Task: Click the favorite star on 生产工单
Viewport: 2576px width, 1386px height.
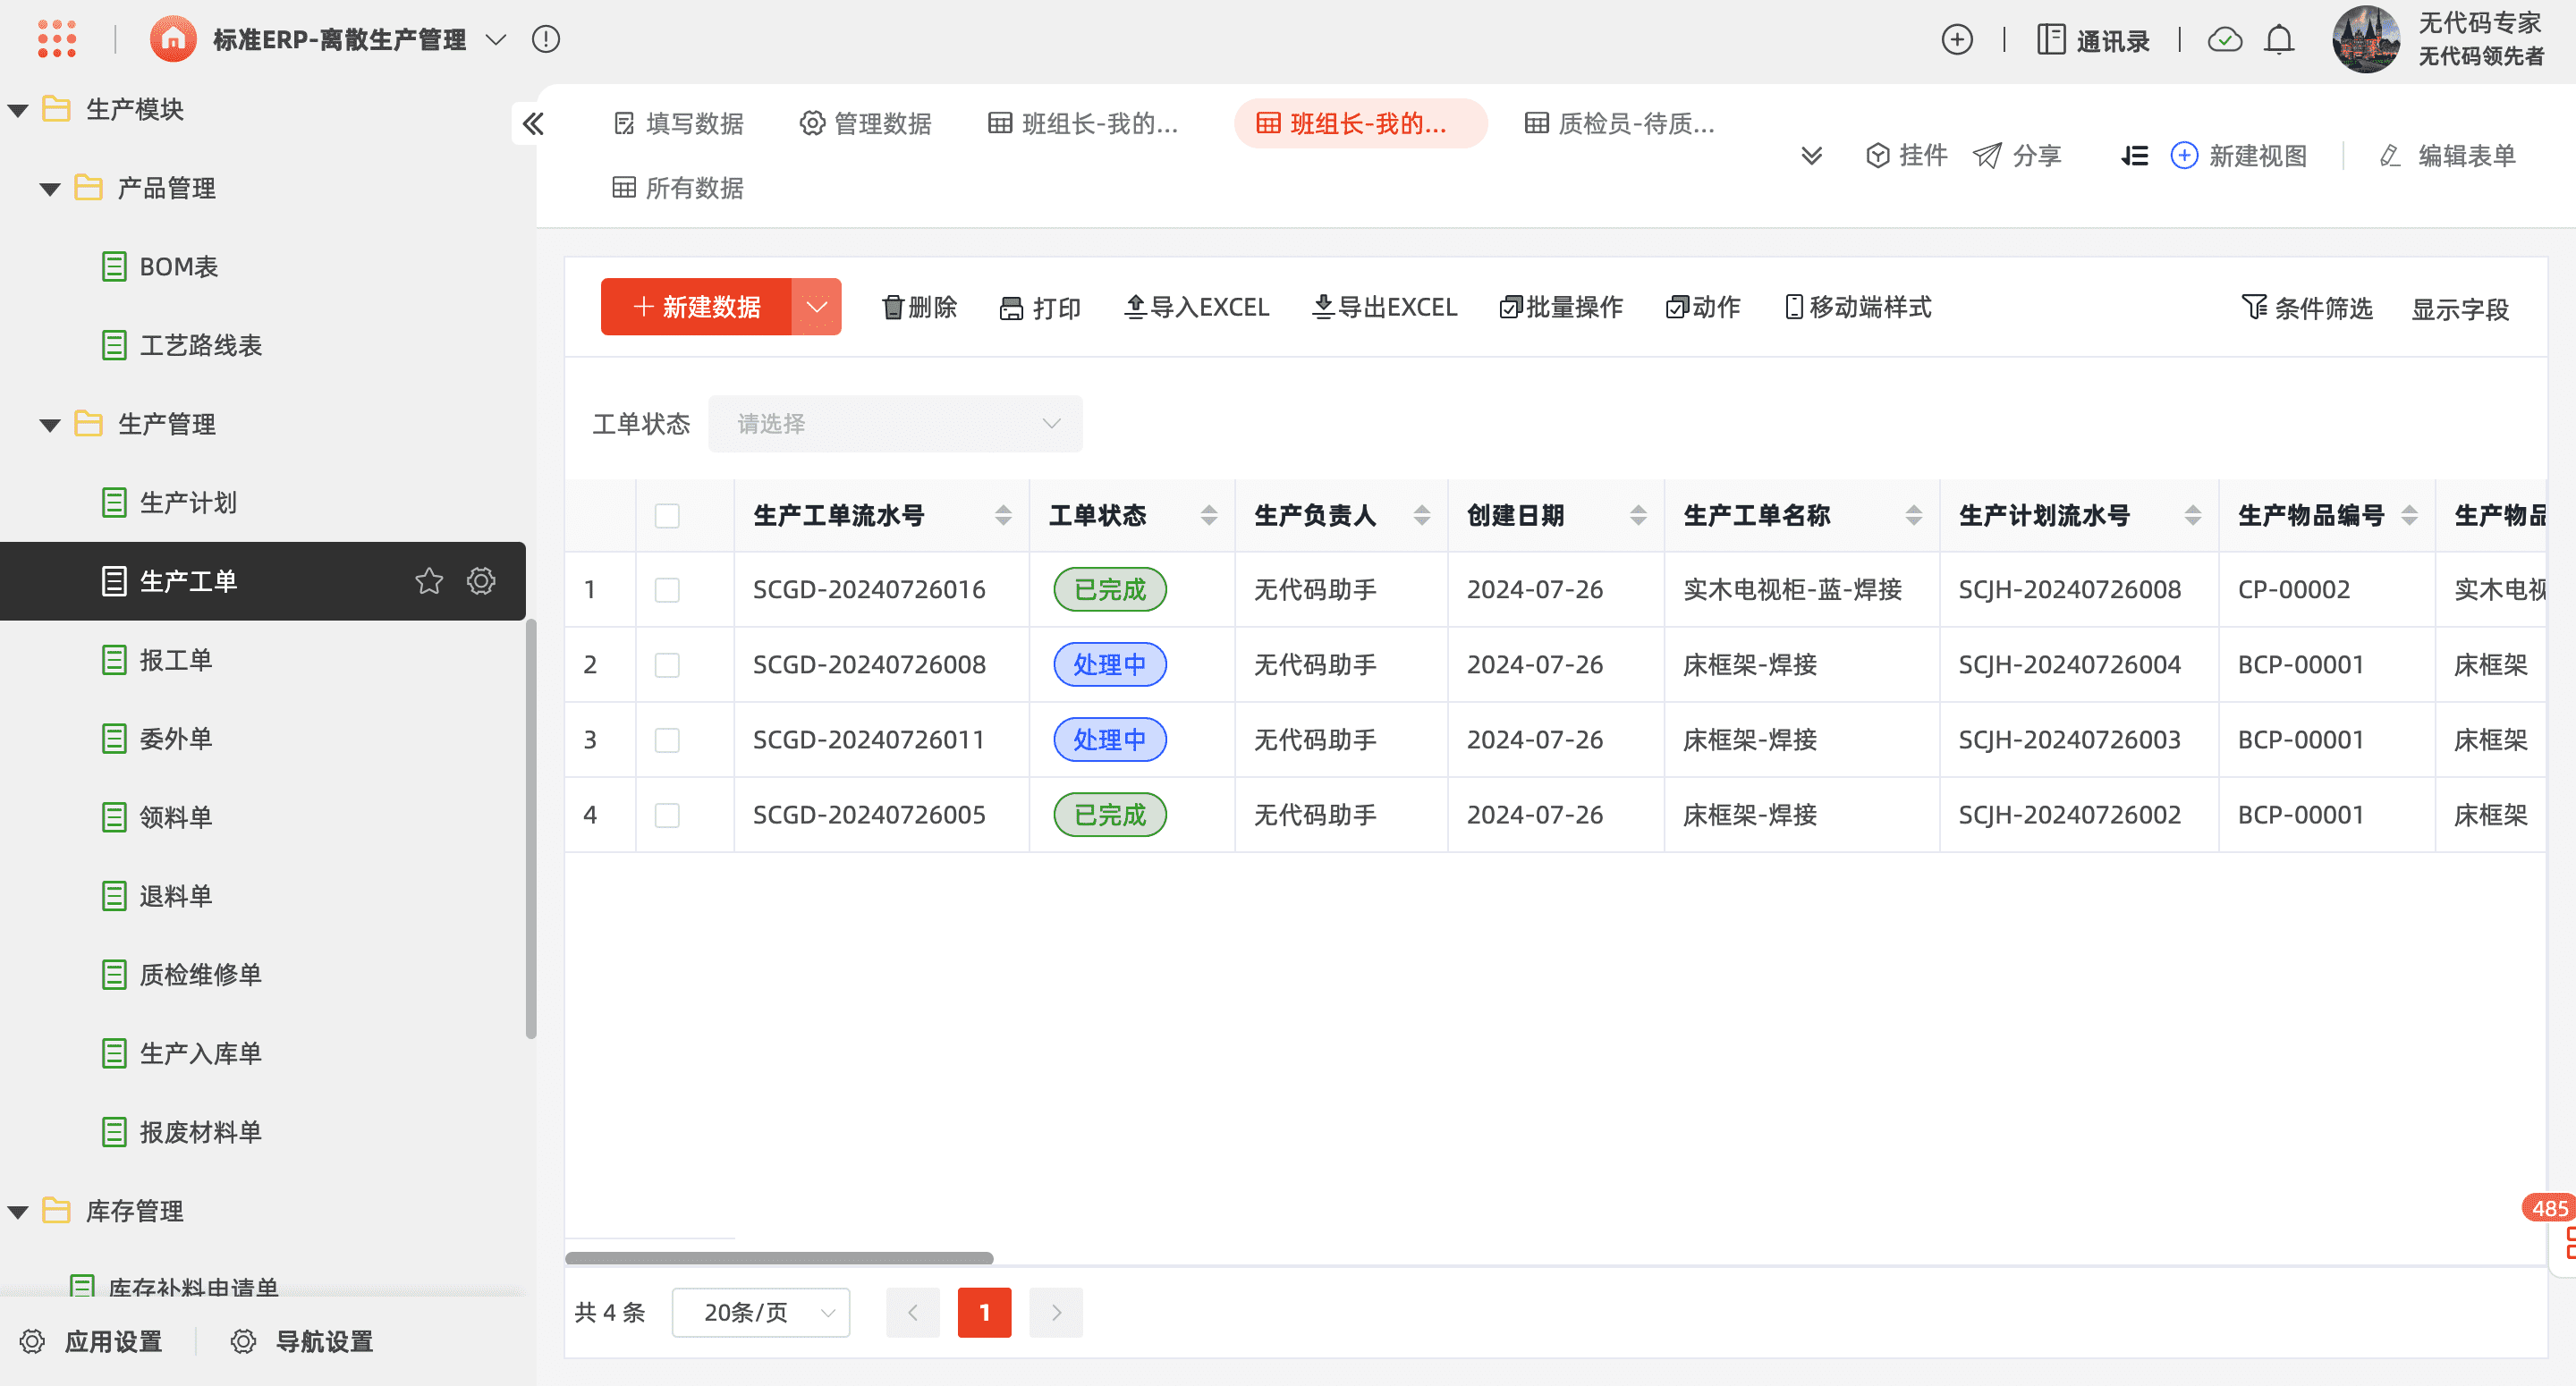Action: pyautogui.click(x=429, y=581)
